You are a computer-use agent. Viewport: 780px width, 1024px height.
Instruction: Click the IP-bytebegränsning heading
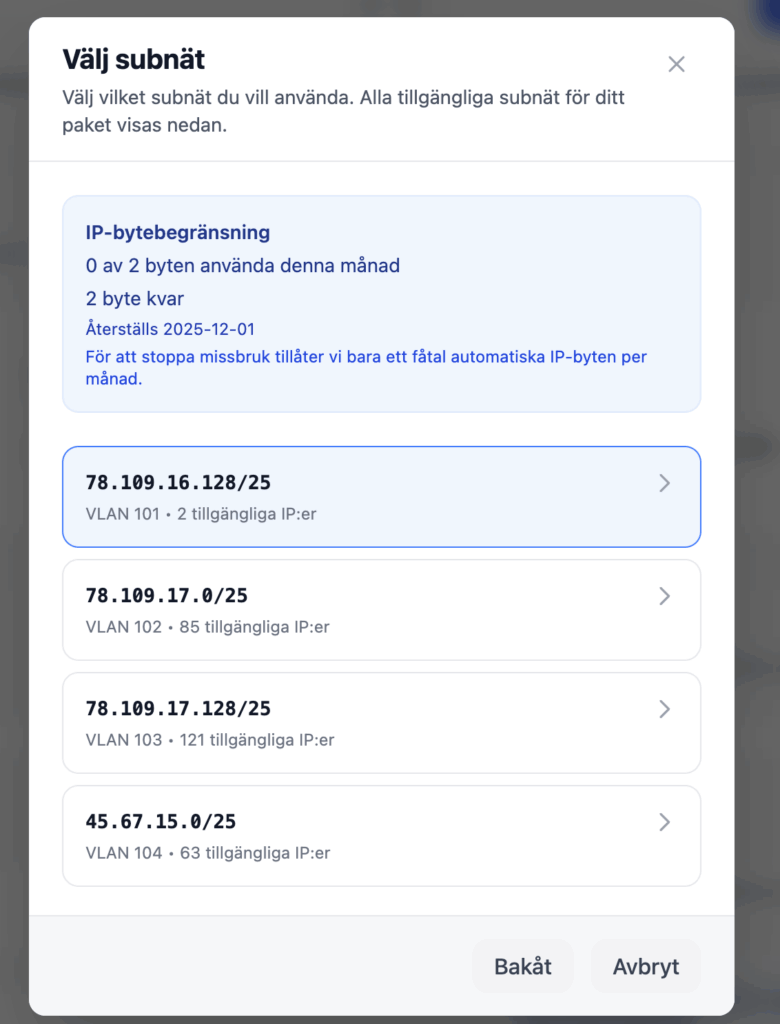[x=178, y=233]
